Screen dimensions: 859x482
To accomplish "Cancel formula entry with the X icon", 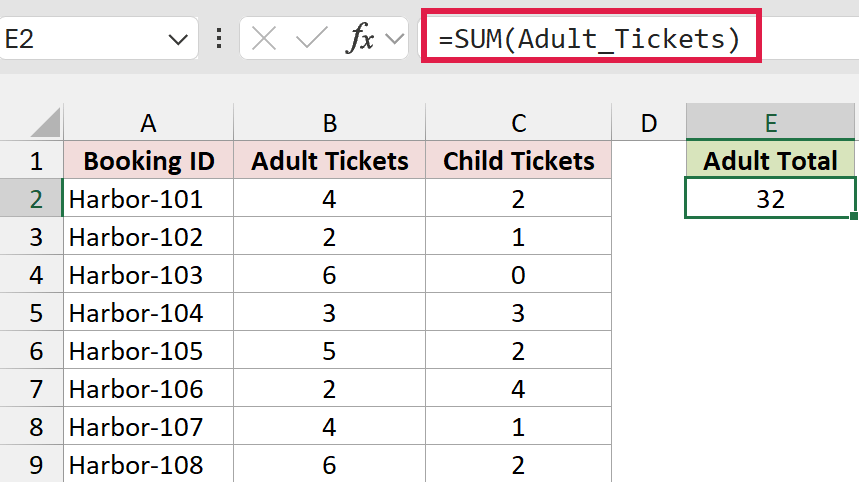I will [264, 39].
